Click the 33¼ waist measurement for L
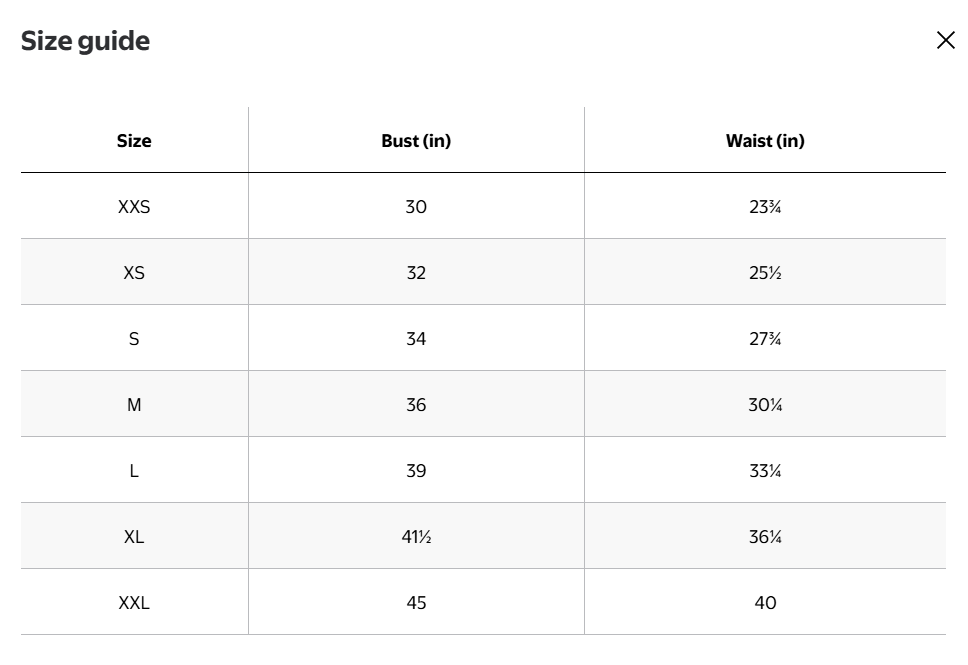The image size is (968, 665). (765, 471)
